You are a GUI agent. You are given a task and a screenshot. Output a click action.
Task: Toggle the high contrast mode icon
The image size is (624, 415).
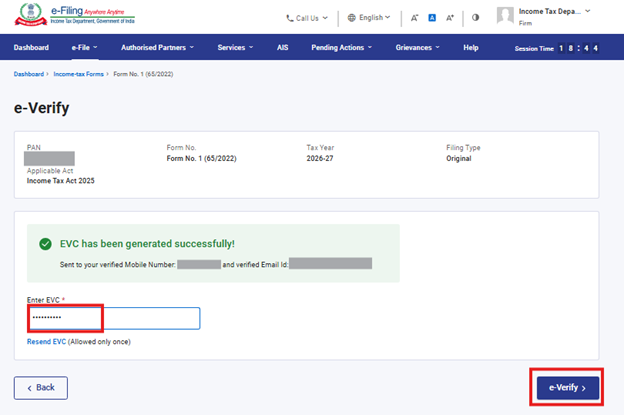coord(475,18)
